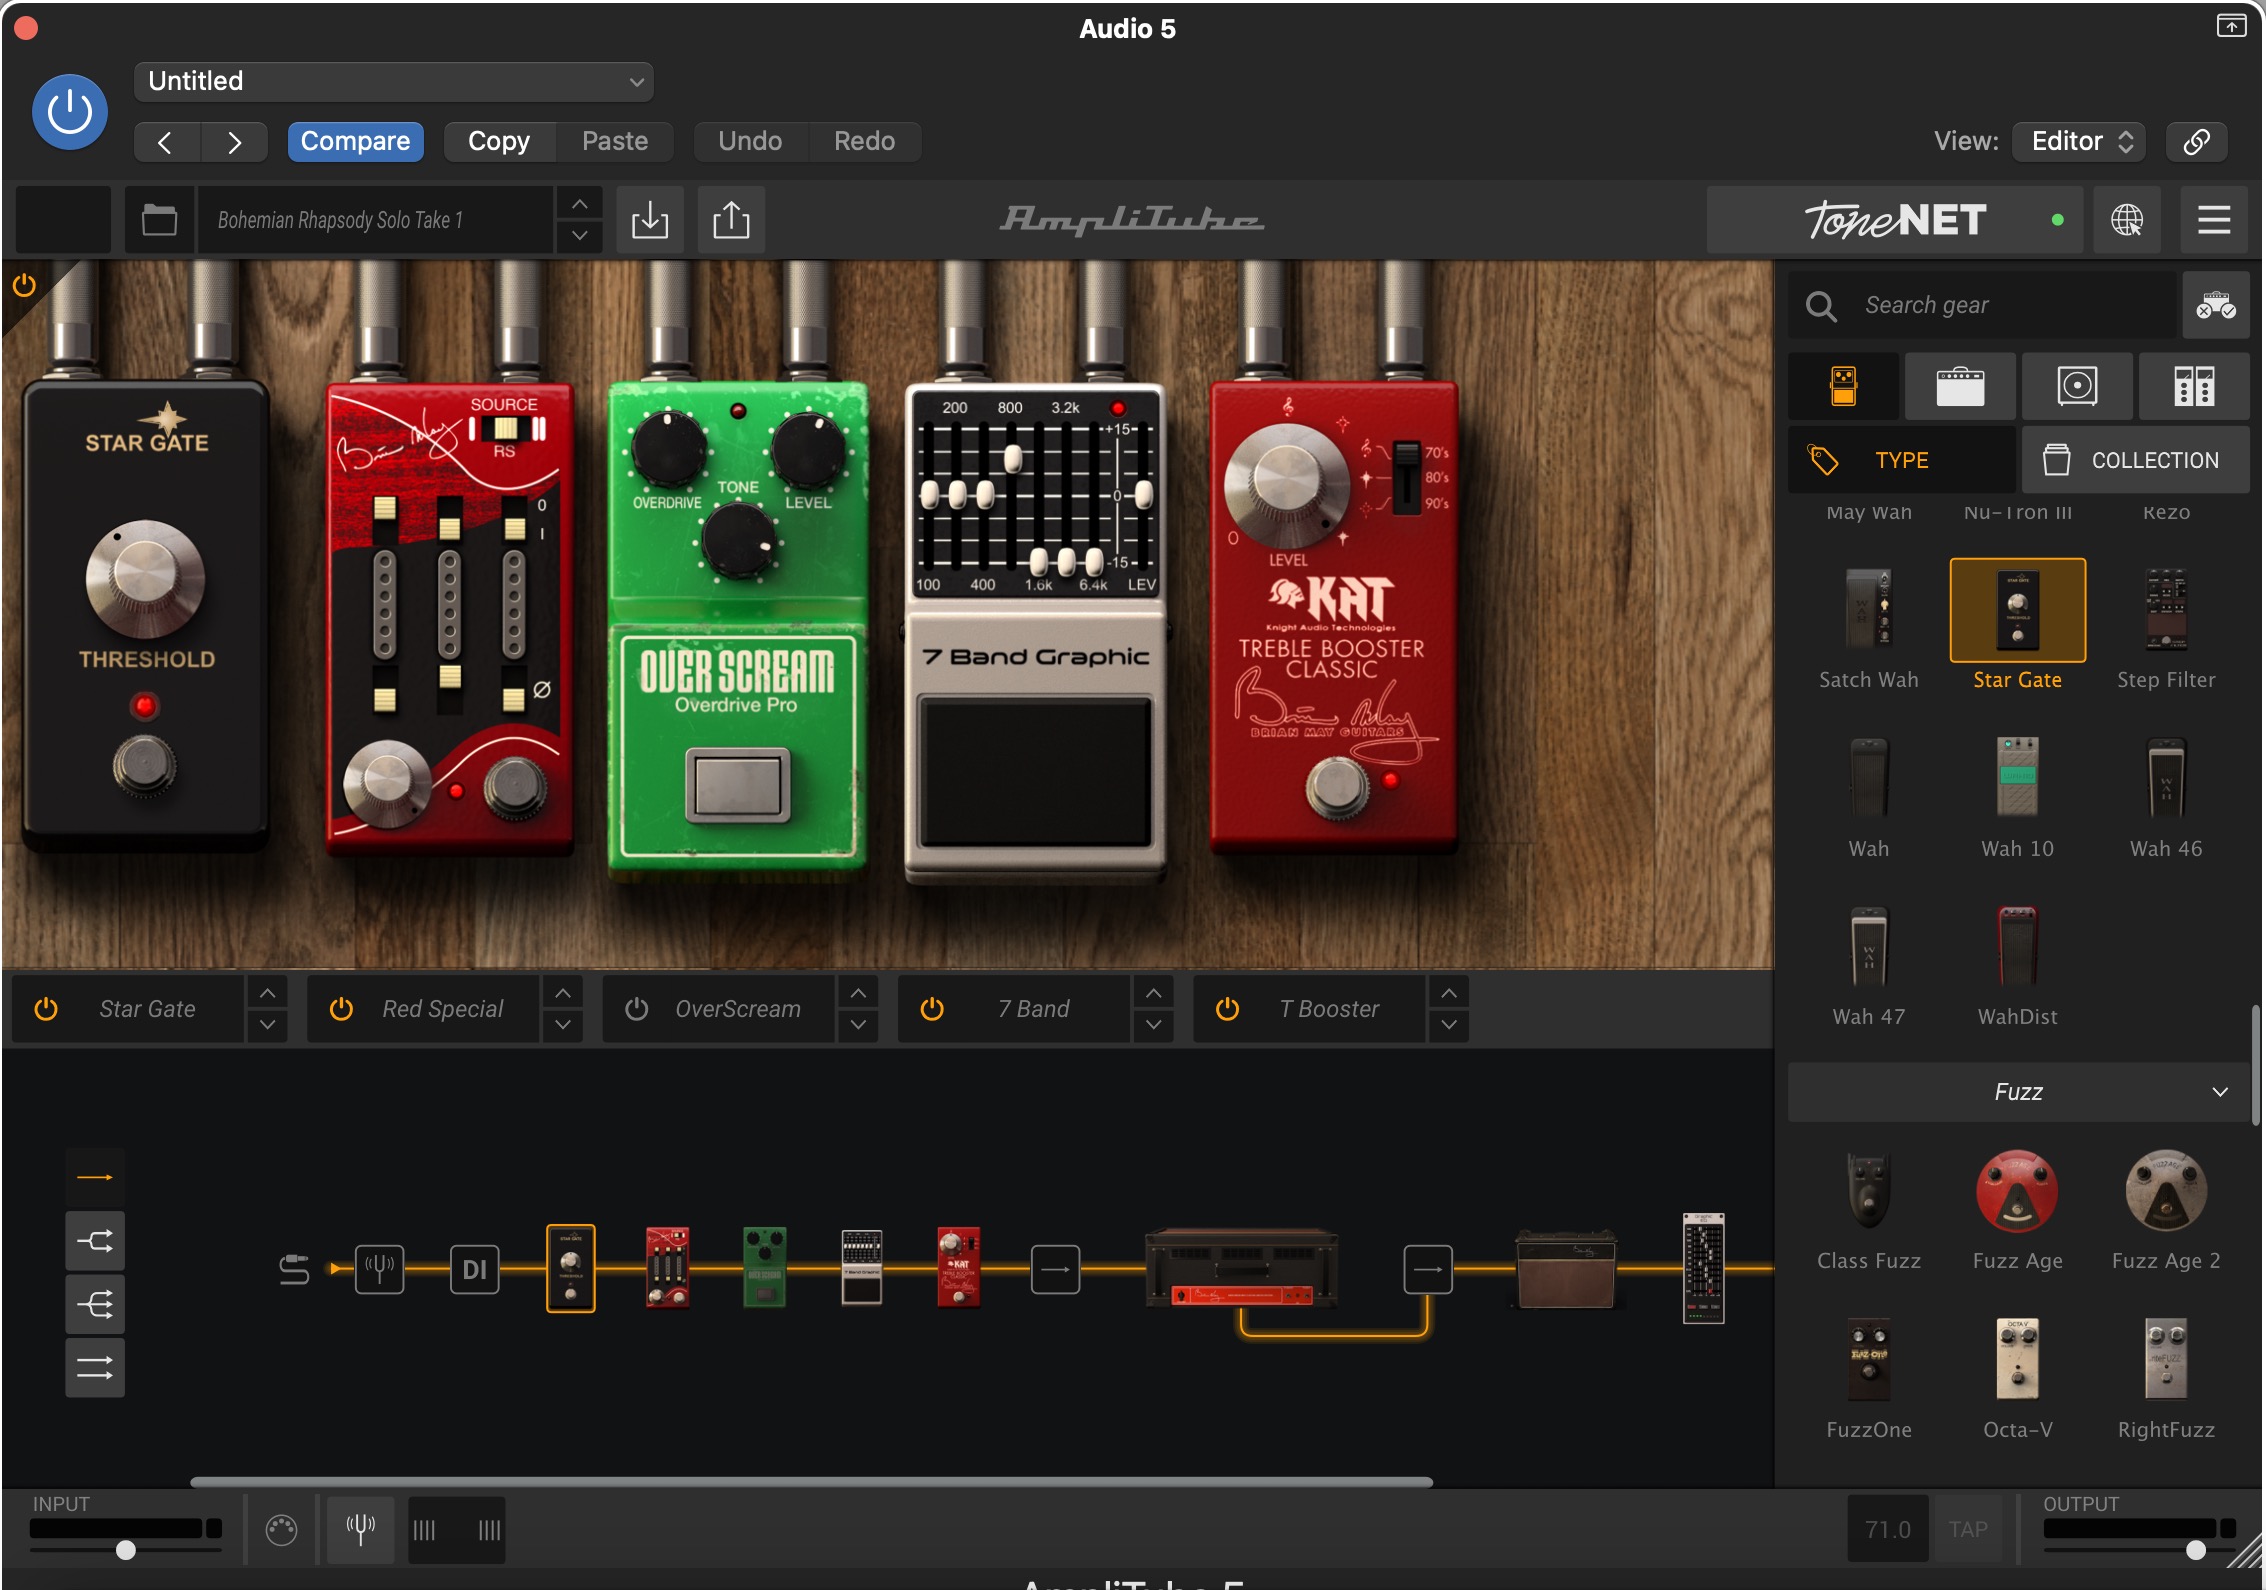Viewport: 2266px width, 1590px height.
Task: Click the Compare button
Action: [355, 142]
